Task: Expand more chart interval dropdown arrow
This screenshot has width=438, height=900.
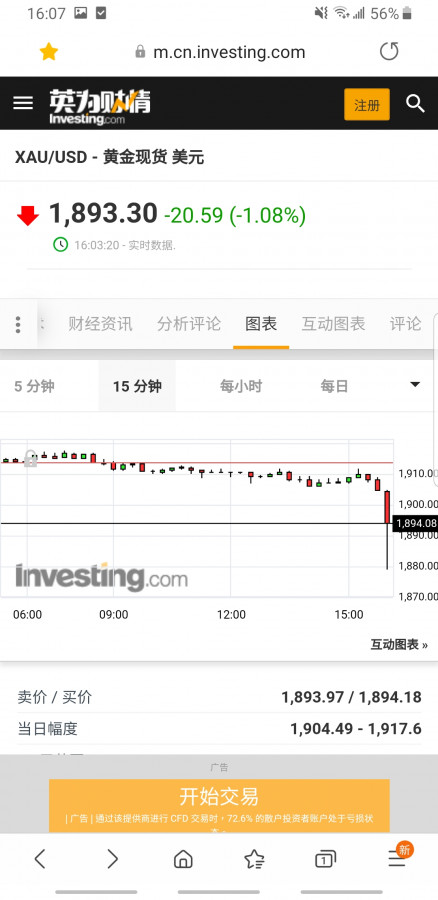Action: (x=415, y=385)
